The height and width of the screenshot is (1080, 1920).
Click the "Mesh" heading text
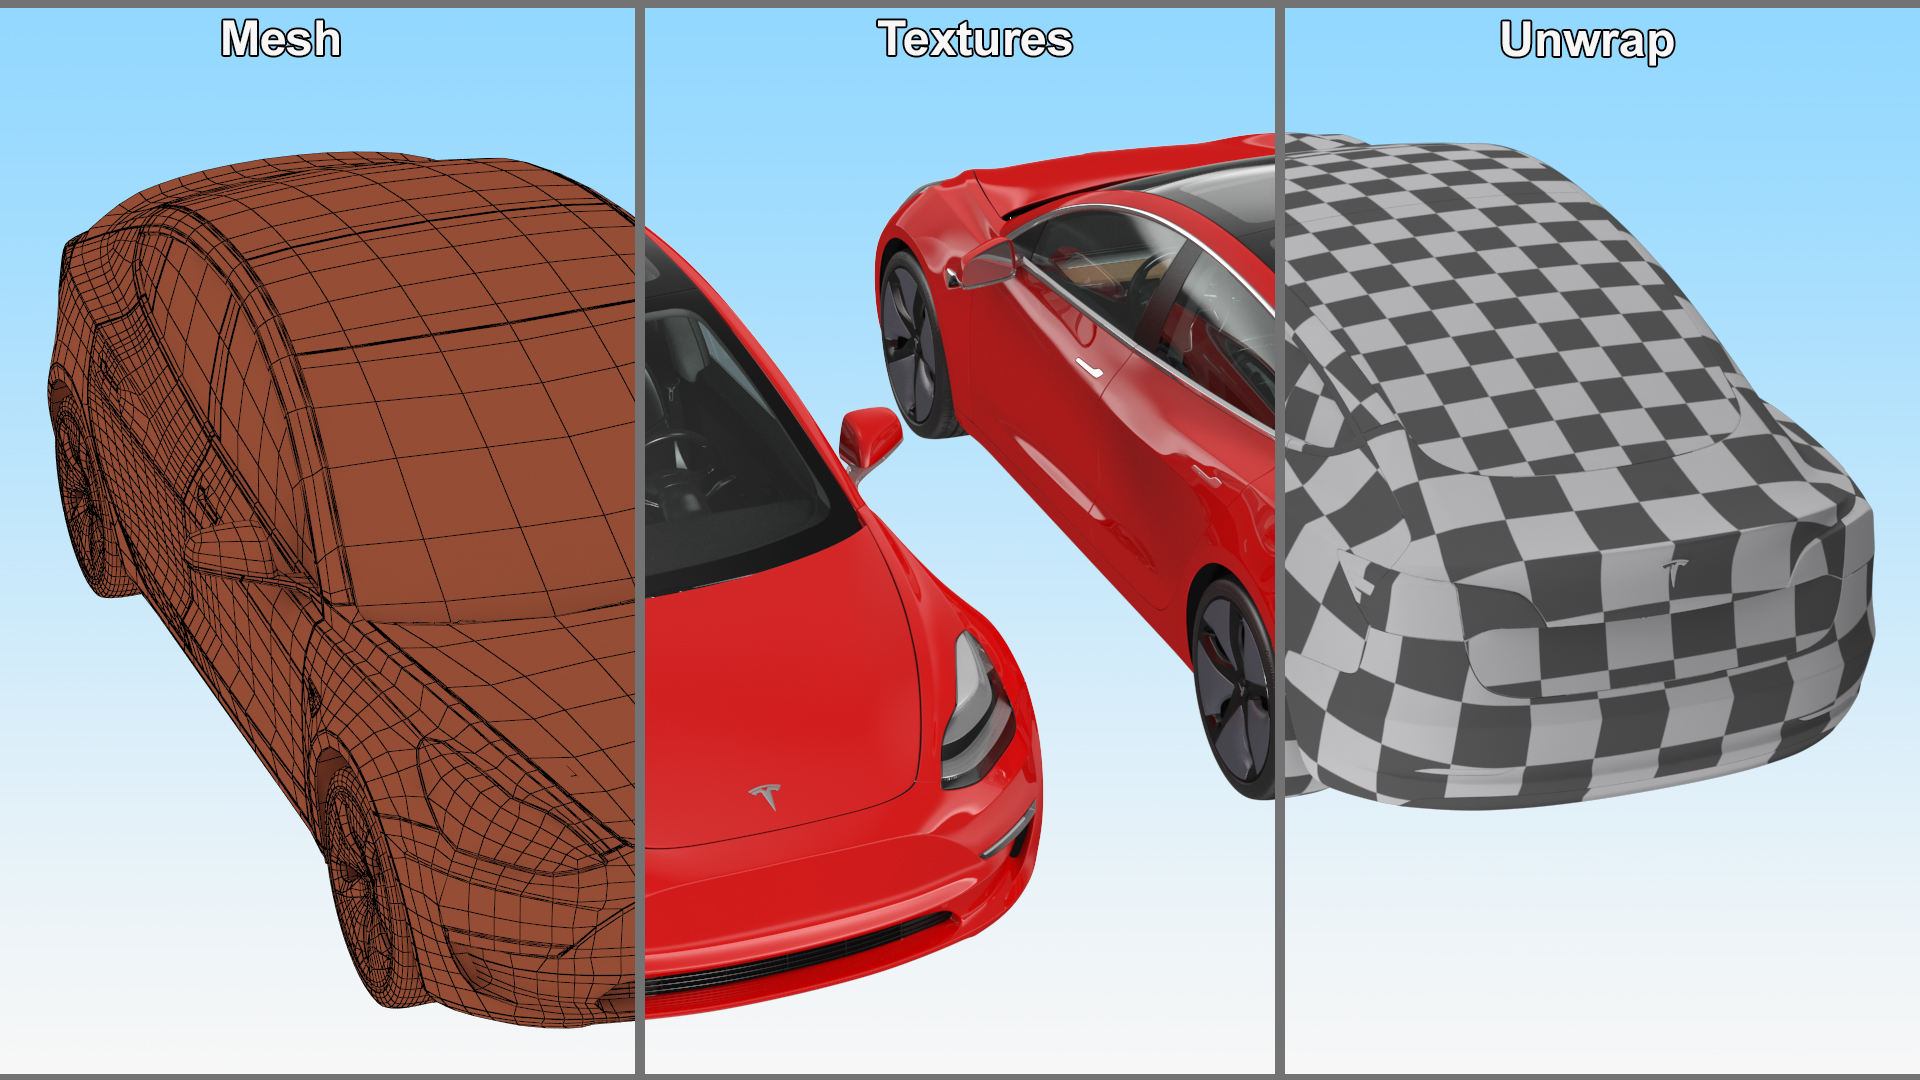click(281, 39)
